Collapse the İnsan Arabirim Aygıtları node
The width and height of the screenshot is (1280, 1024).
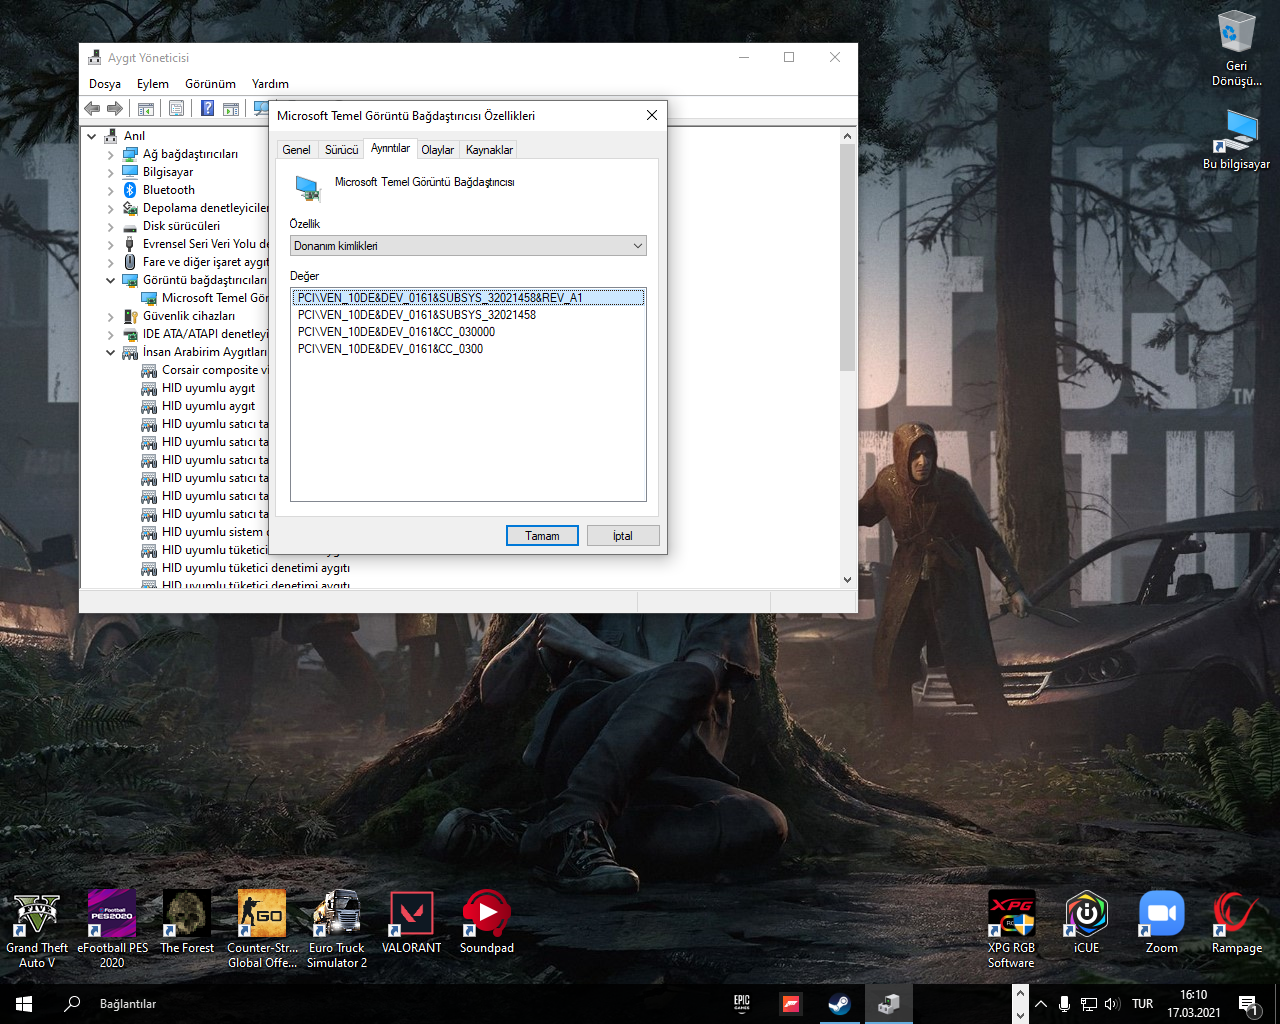coord(110,353)
